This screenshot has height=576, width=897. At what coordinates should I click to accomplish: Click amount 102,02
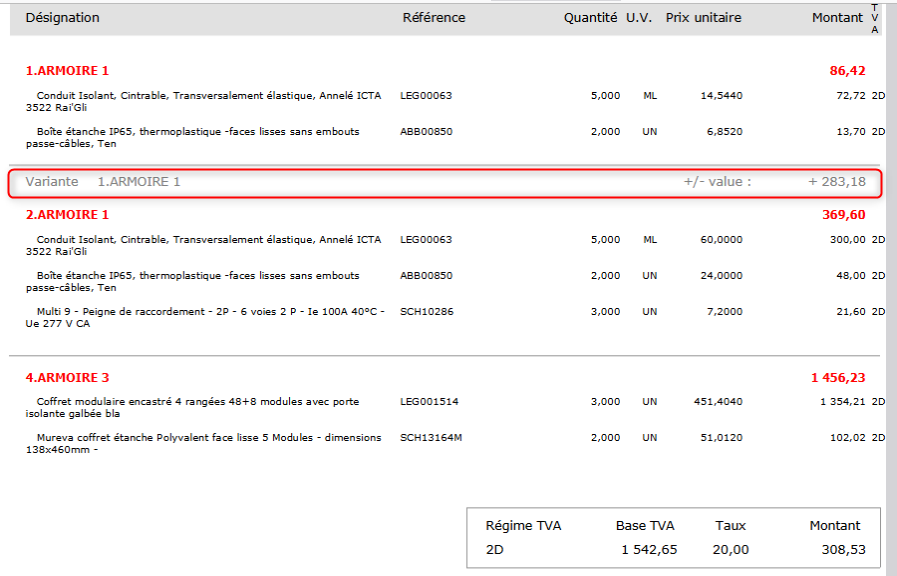tap(848, 438)
